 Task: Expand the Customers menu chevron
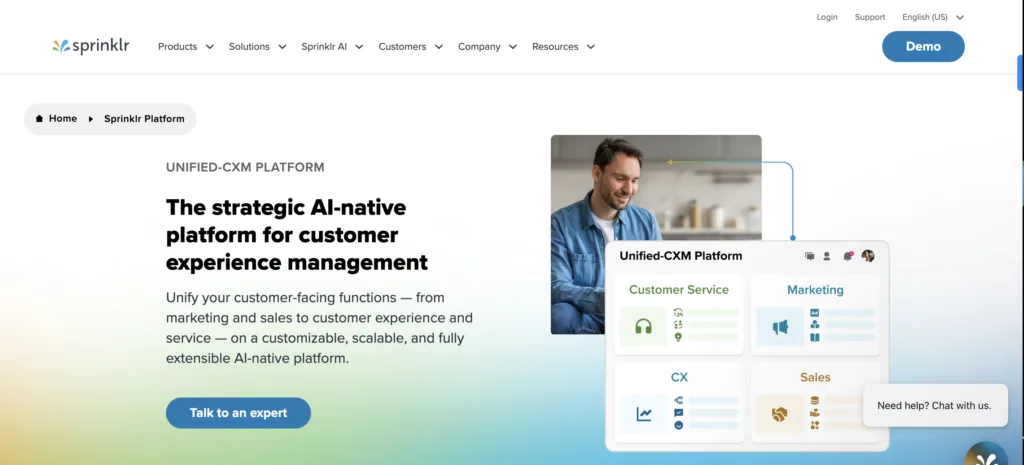coord(439,47)
